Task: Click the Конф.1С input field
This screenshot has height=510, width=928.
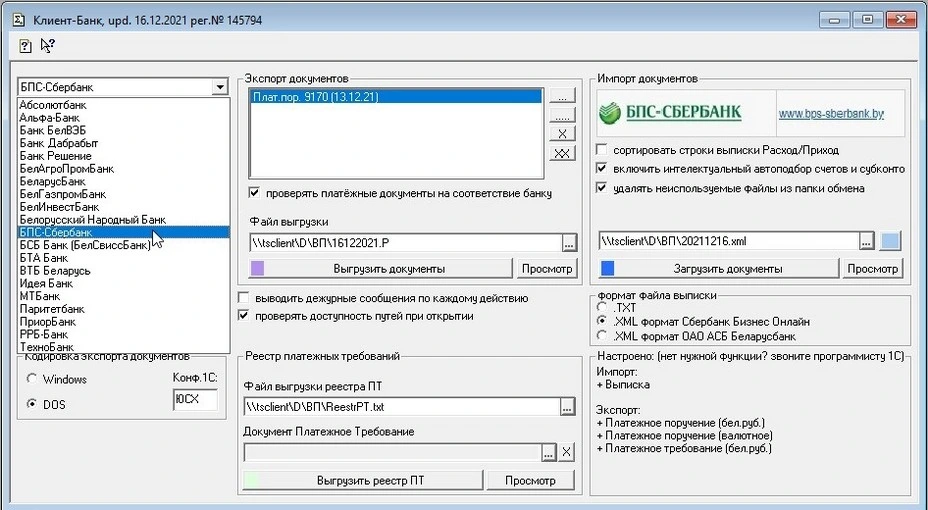Action: (194, 399)
